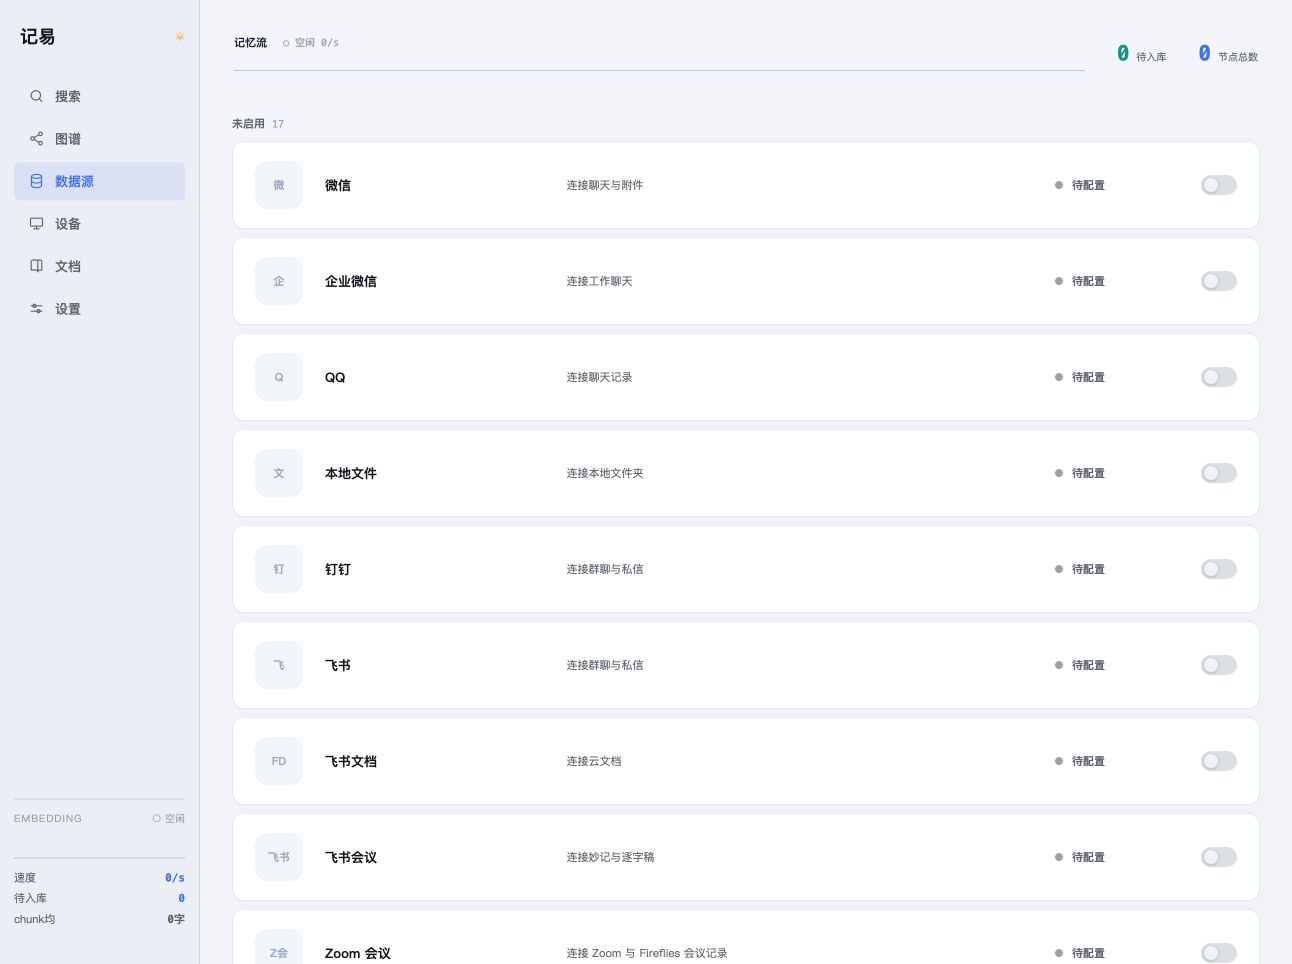
Task: Click the theme sun icon beside 记易
Action: (x=180, y=36)
